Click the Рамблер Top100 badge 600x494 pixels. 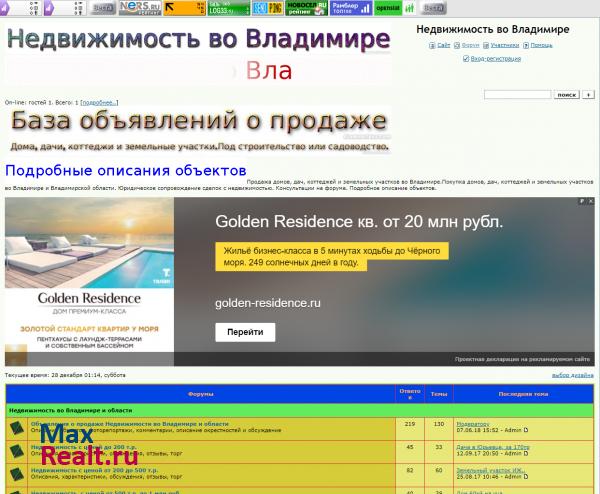[351, 8]
